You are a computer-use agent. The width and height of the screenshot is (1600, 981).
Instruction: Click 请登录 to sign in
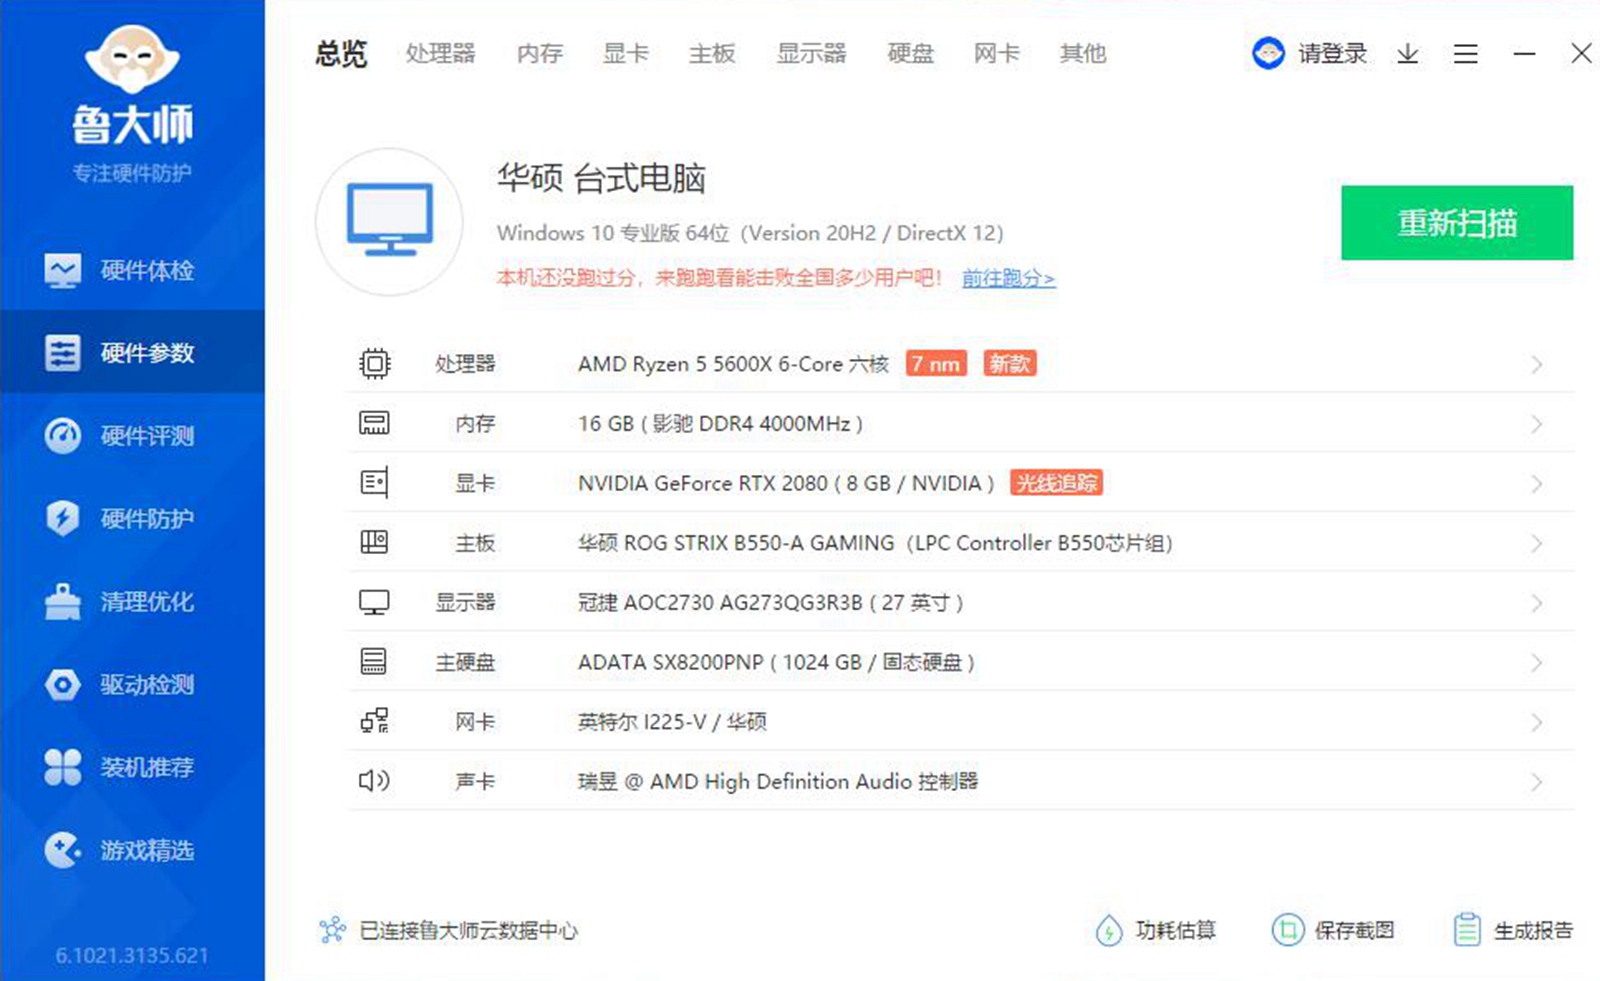click(1331, 54)
